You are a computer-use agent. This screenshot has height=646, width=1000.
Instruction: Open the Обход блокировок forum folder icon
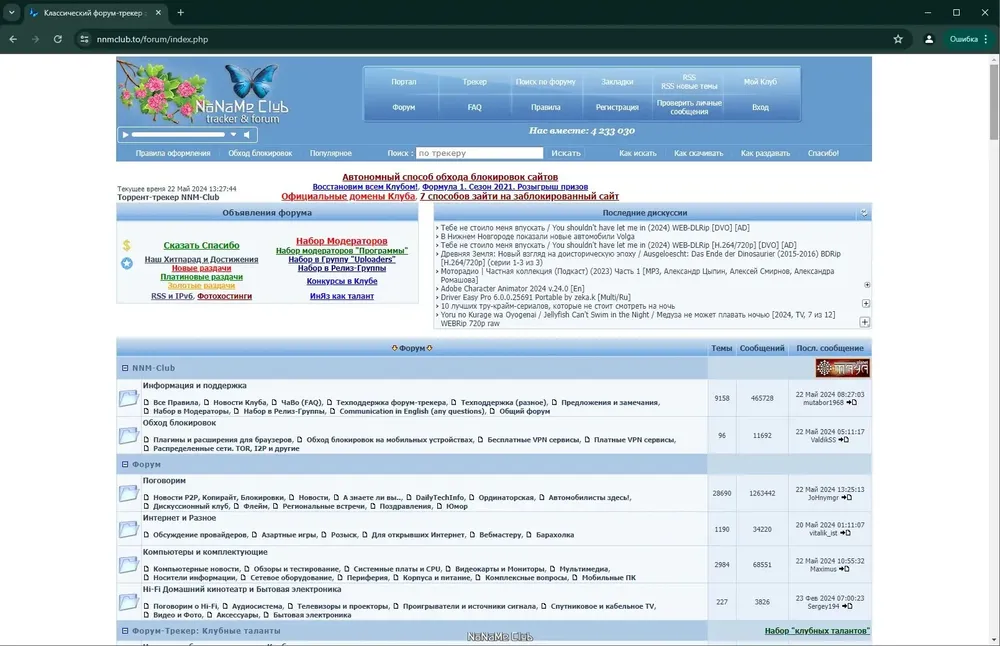pos(128,436)
